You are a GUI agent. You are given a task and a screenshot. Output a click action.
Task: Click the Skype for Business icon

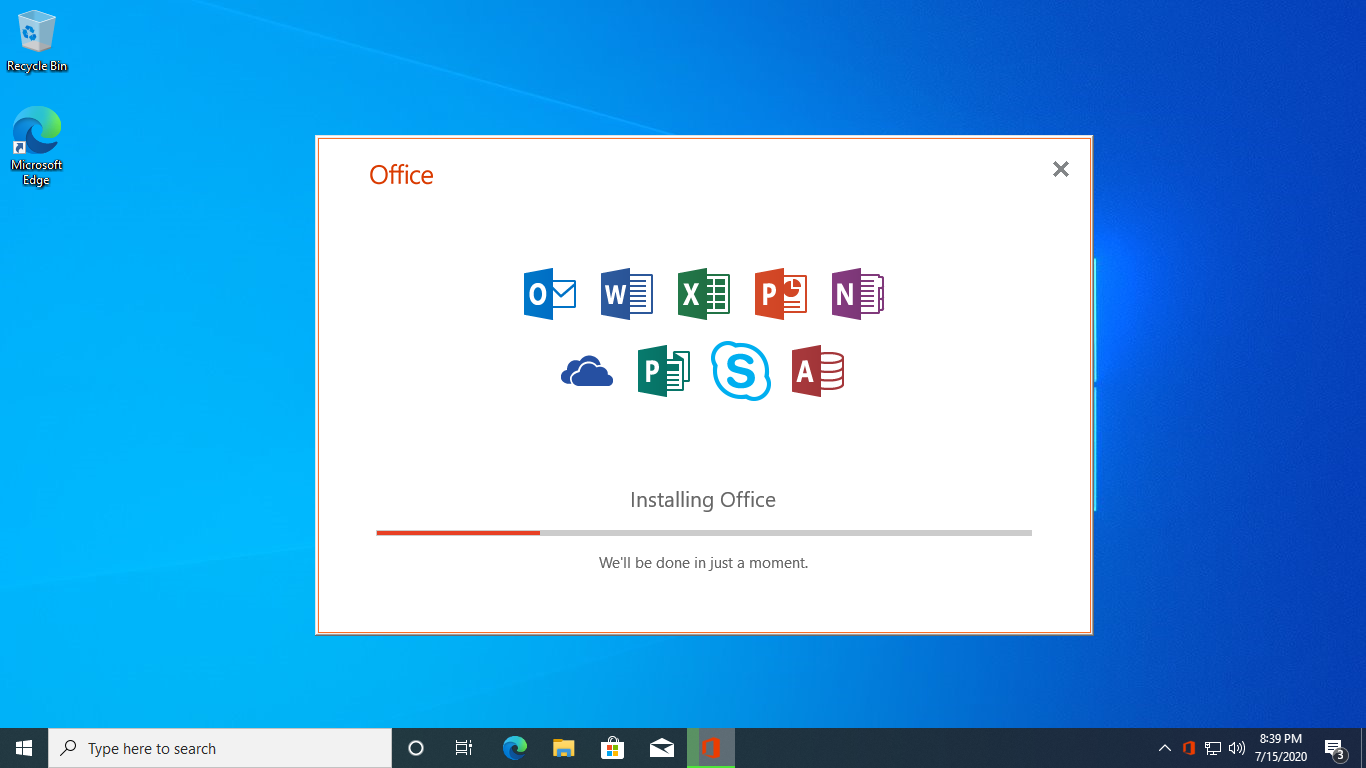click(741, 371)
